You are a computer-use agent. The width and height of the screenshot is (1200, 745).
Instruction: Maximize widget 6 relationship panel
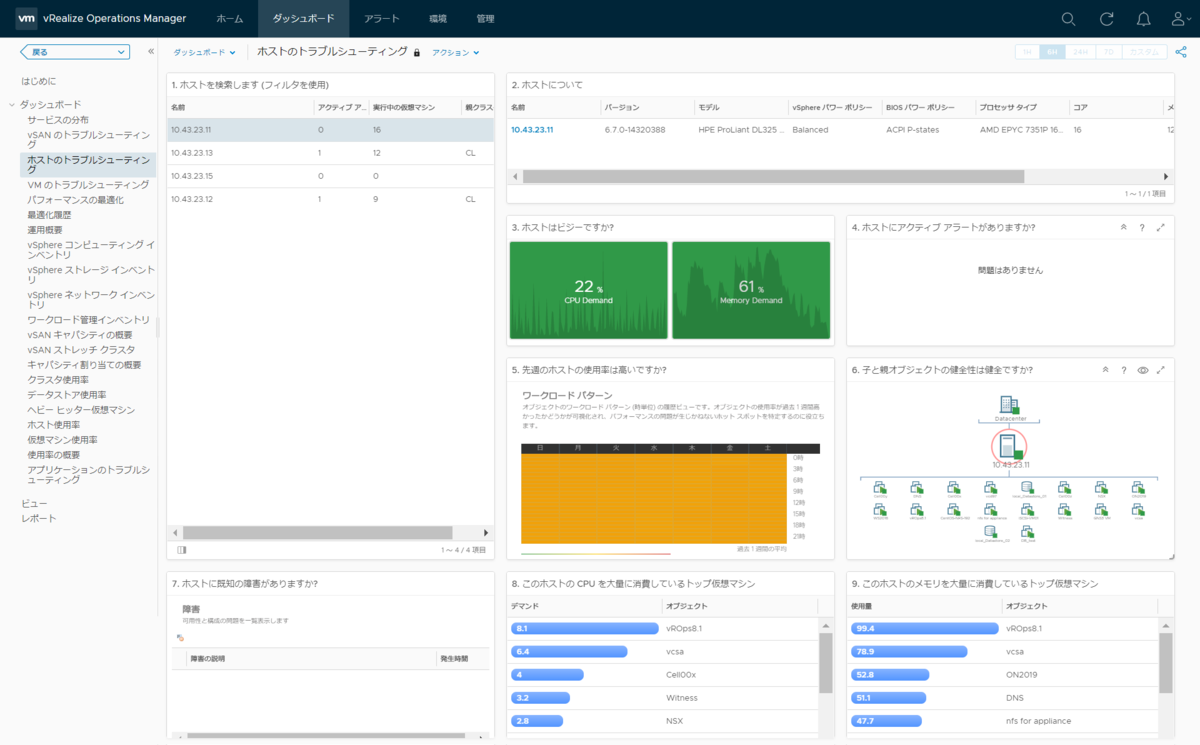point(1160,369)
